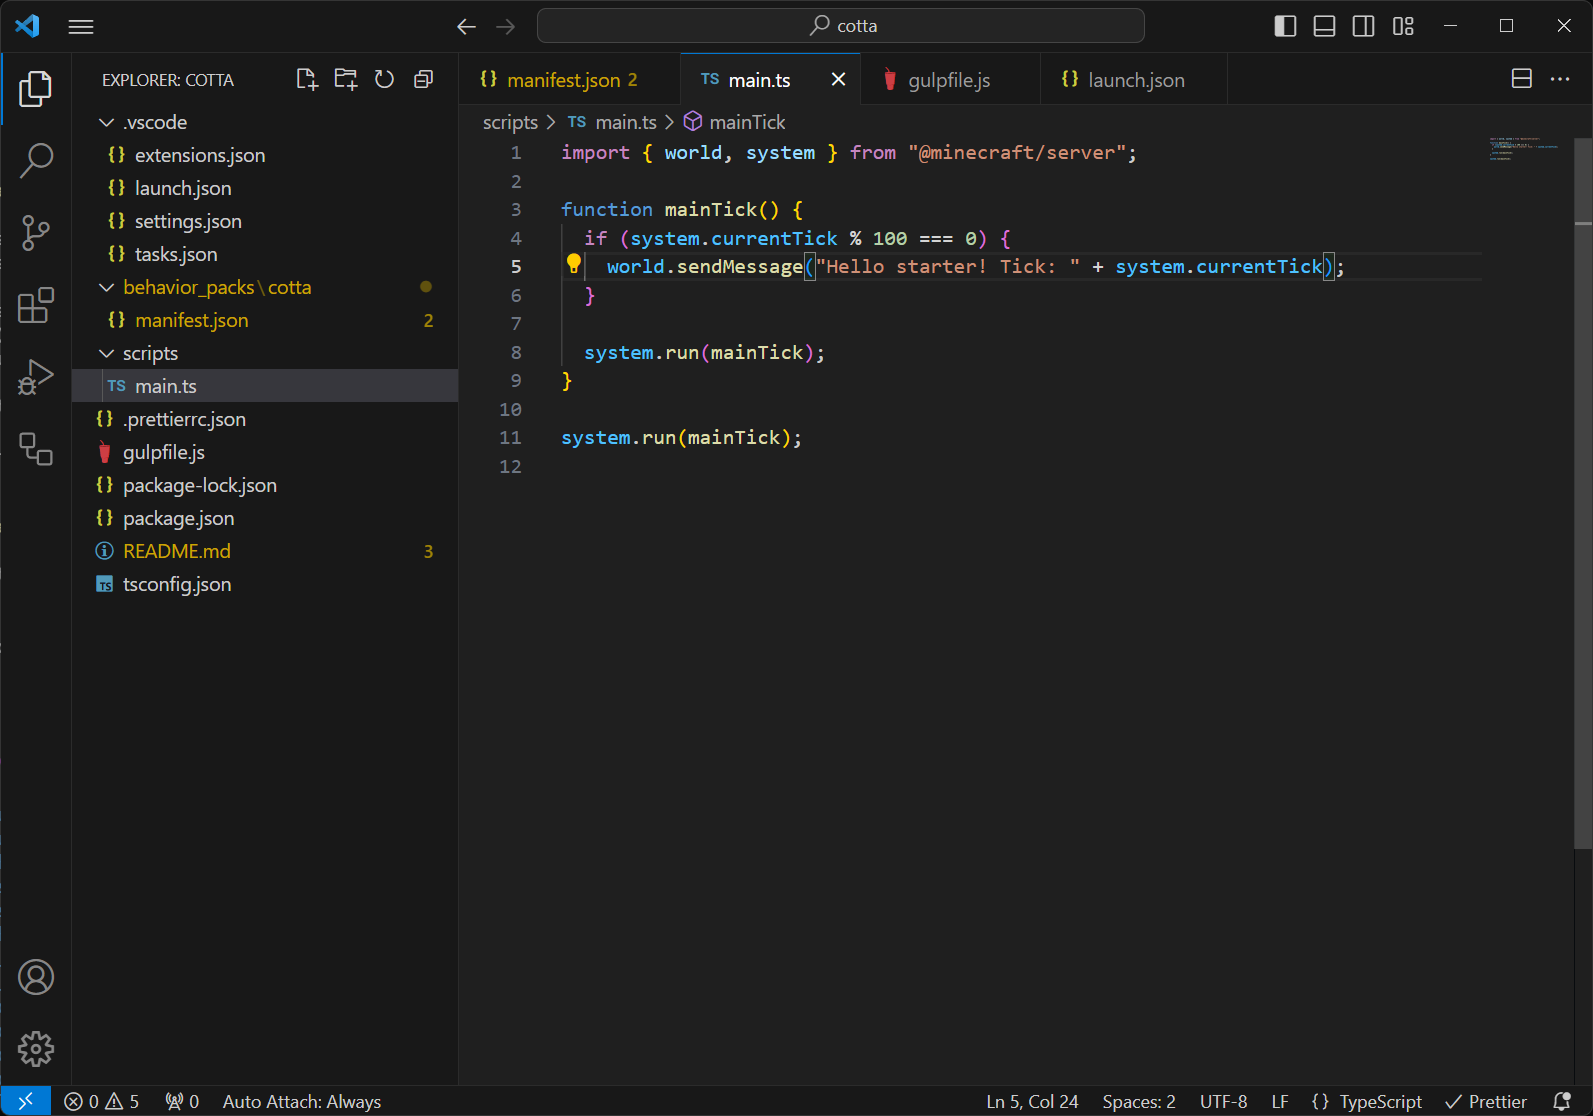This screenshot has width=1593, height=1116.
Task: Change Spaces: 2 indentation
Action: click(1139, 1101)
